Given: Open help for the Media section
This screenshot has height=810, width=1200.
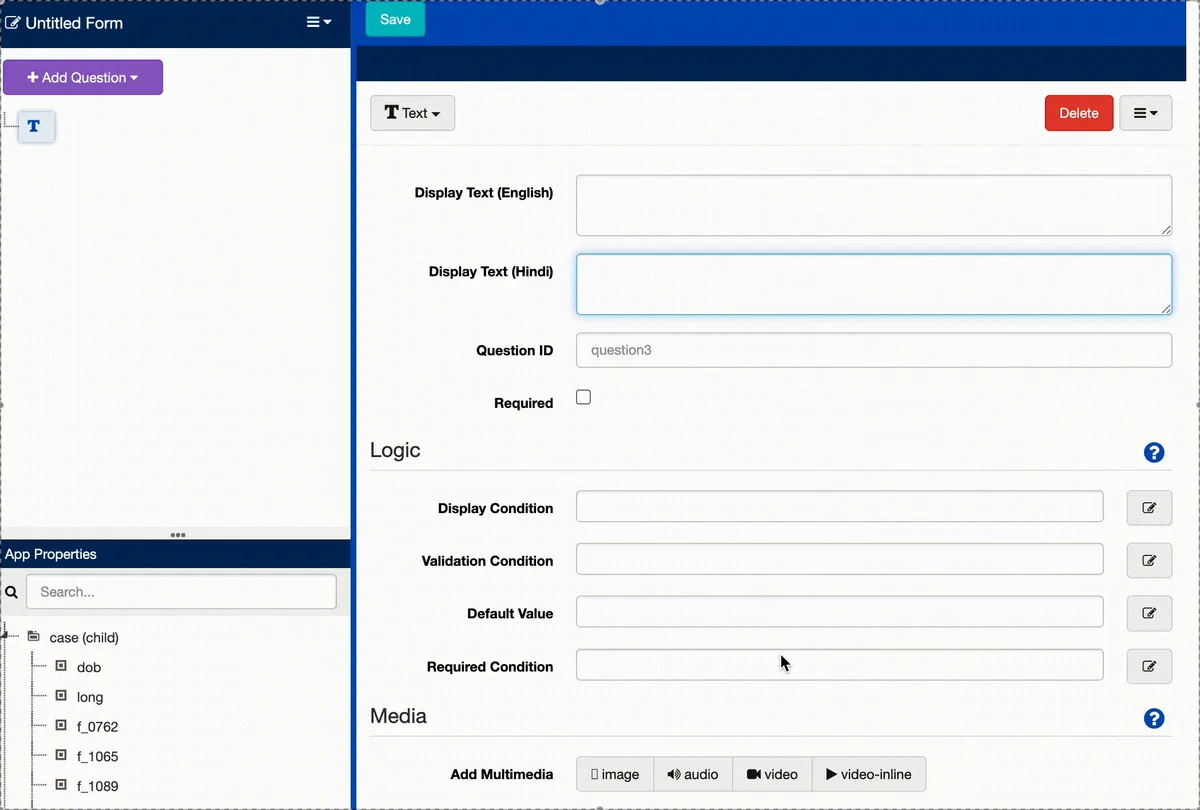Looking at the screenshot, I should tap(1154, 719).
